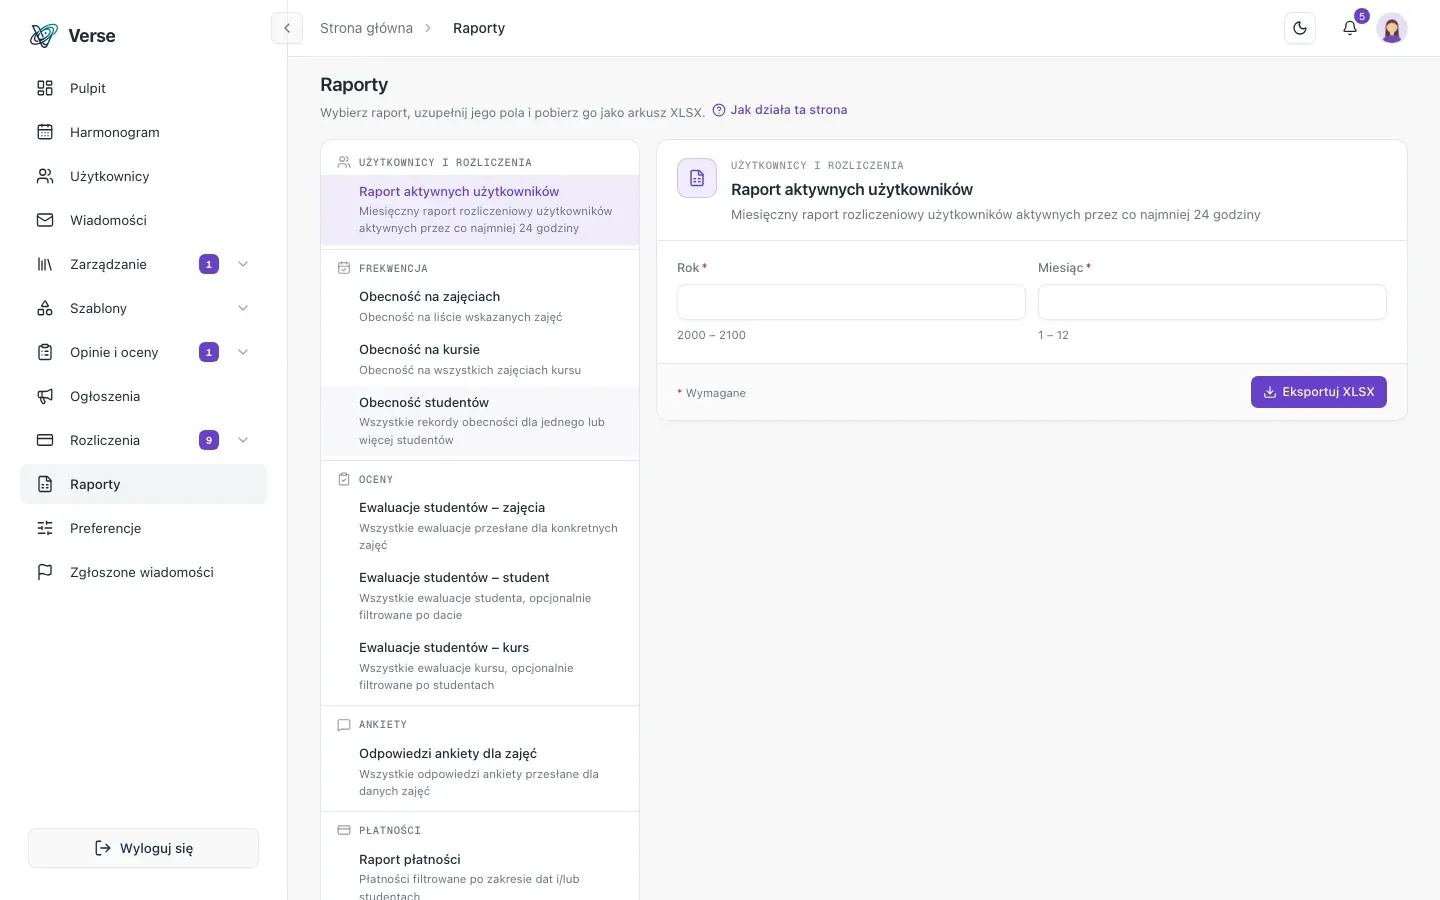Expand the Szablony submenu chevron
The height and width of the screenshot is (900, 1440).
(x=243, y=308)
